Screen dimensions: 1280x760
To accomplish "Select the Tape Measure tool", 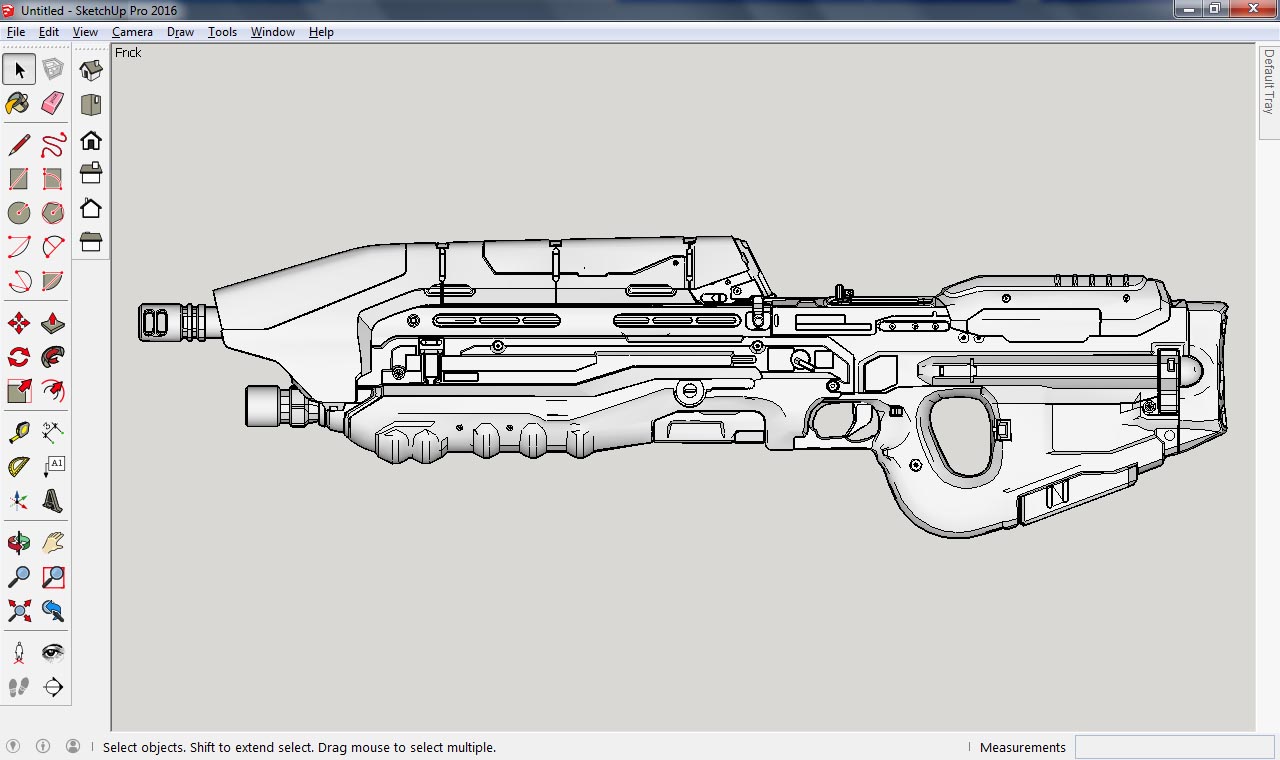I will (x=19, y=433).
